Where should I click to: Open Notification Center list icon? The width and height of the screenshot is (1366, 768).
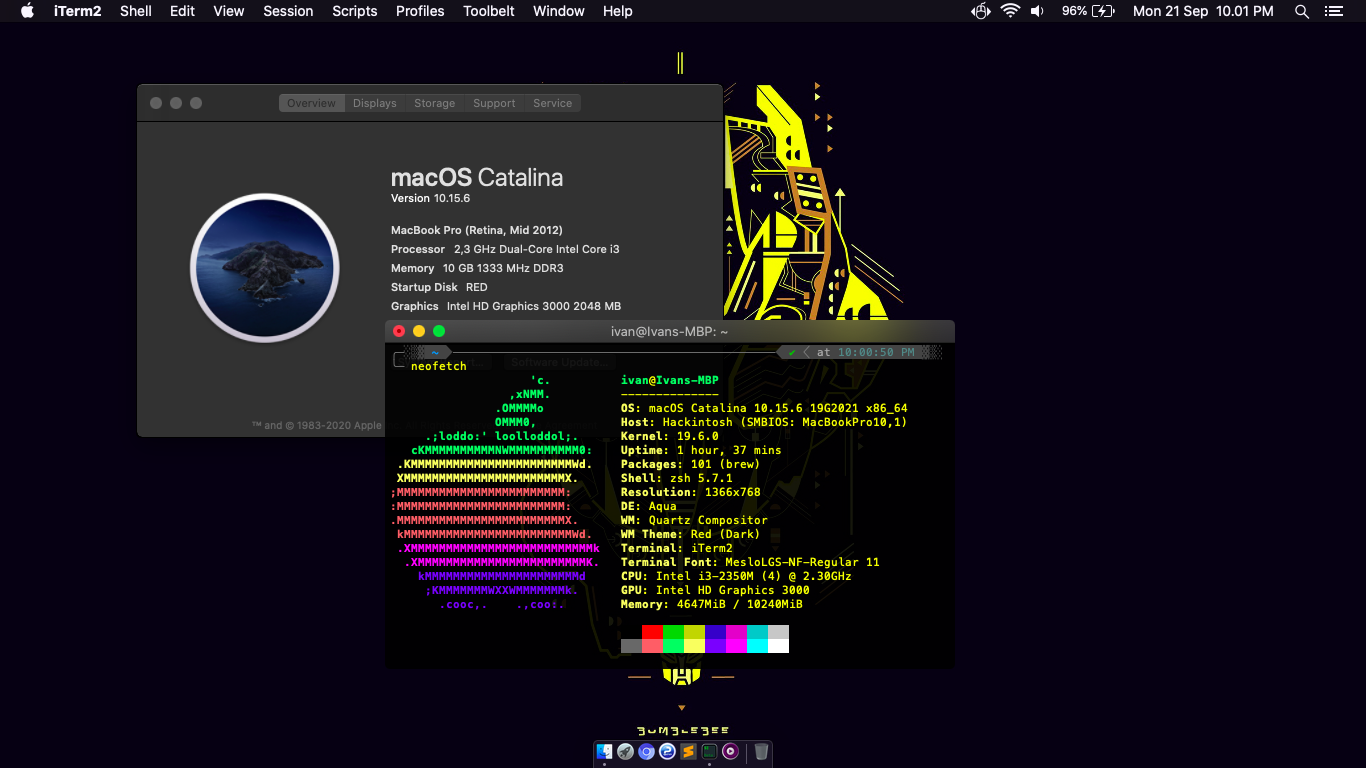1333,11
